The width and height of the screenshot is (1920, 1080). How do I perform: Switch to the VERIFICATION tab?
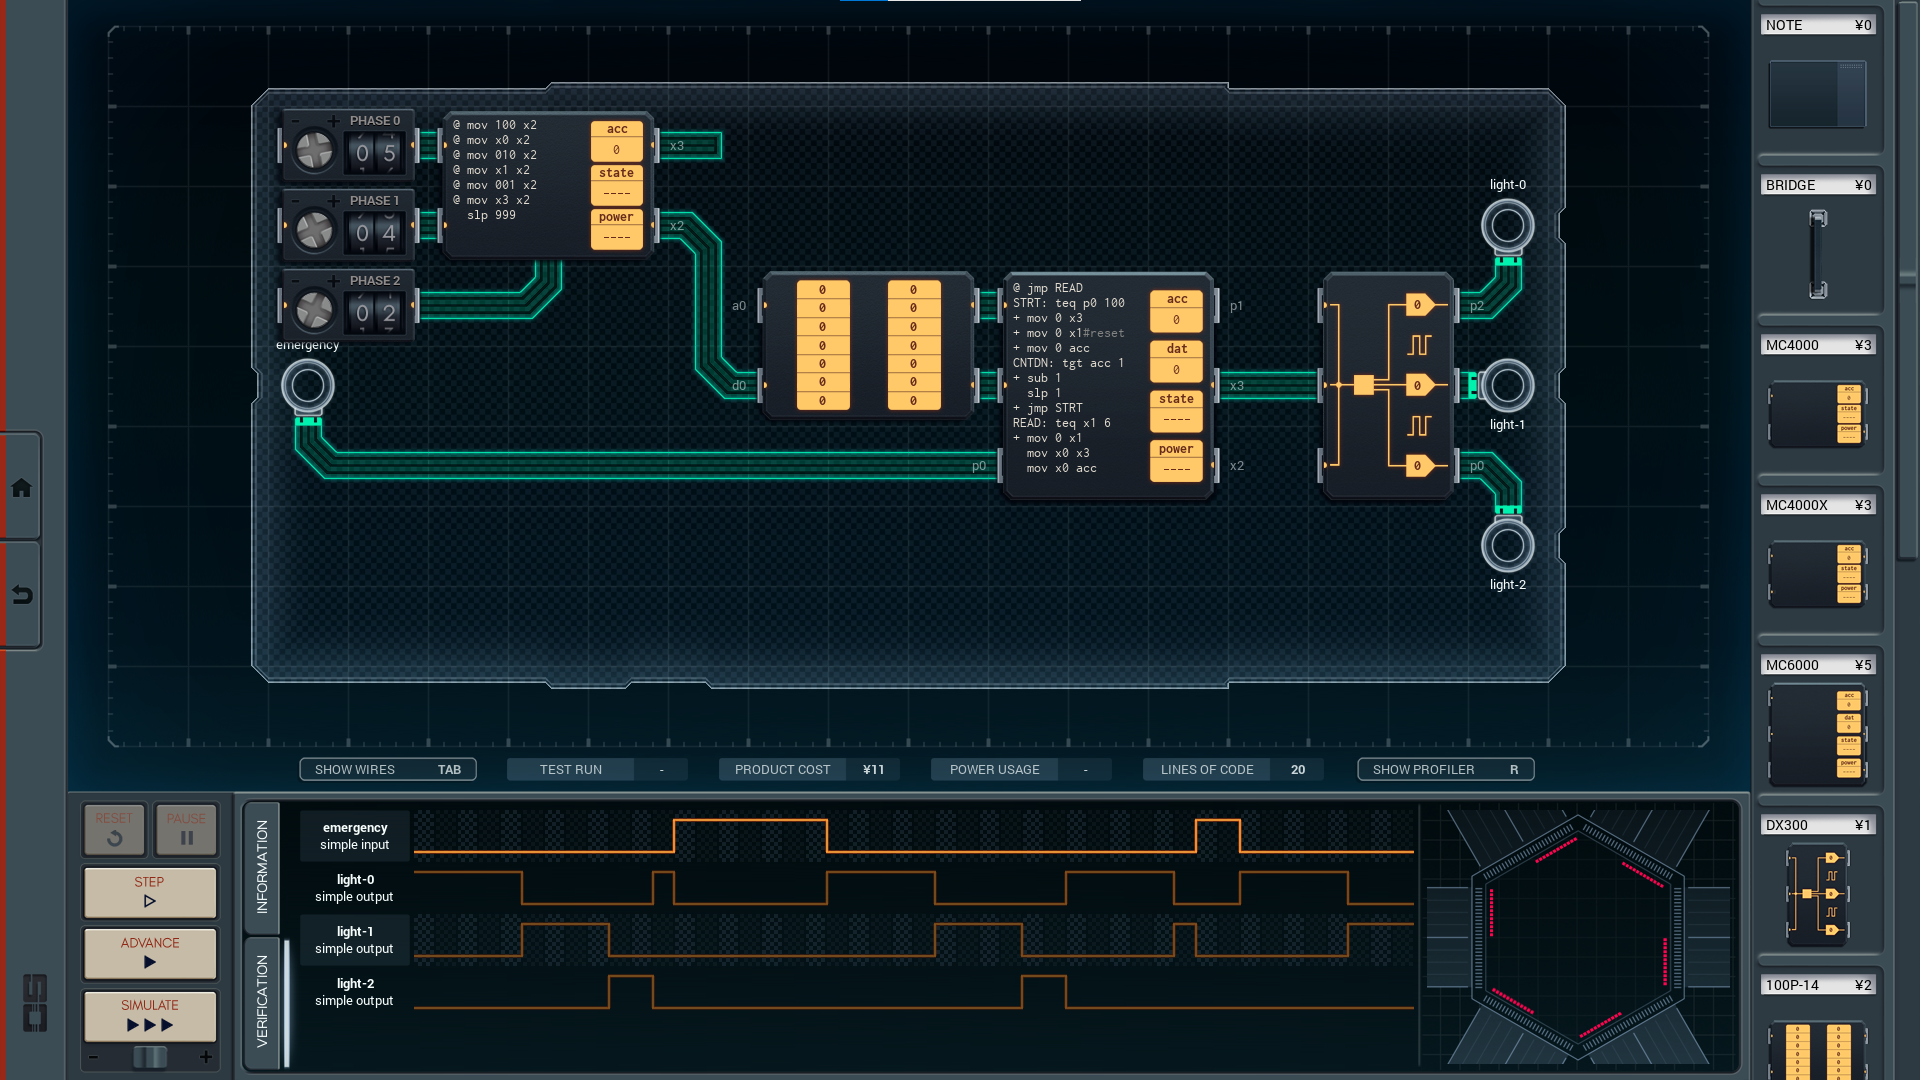point(262,1001)
